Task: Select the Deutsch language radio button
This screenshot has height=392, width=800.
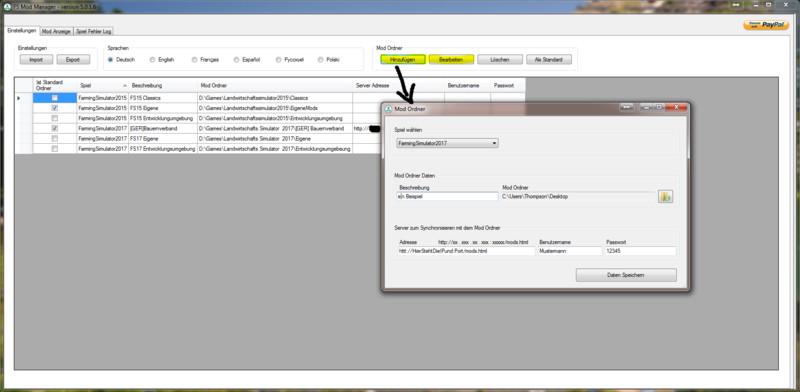Action: click(x=110, y=60)
